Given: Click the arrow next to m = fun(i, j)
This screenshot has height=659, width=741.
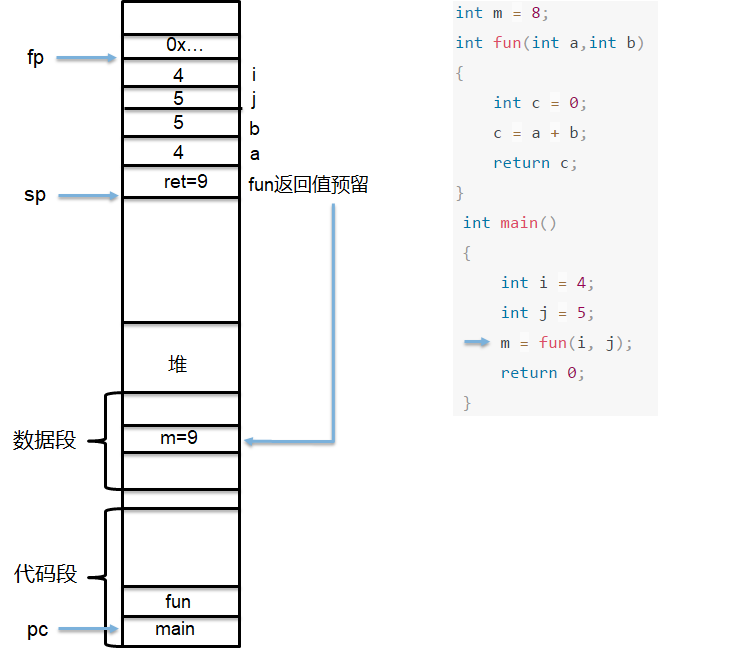Looking at the screenshot, I should pos(477,342).
